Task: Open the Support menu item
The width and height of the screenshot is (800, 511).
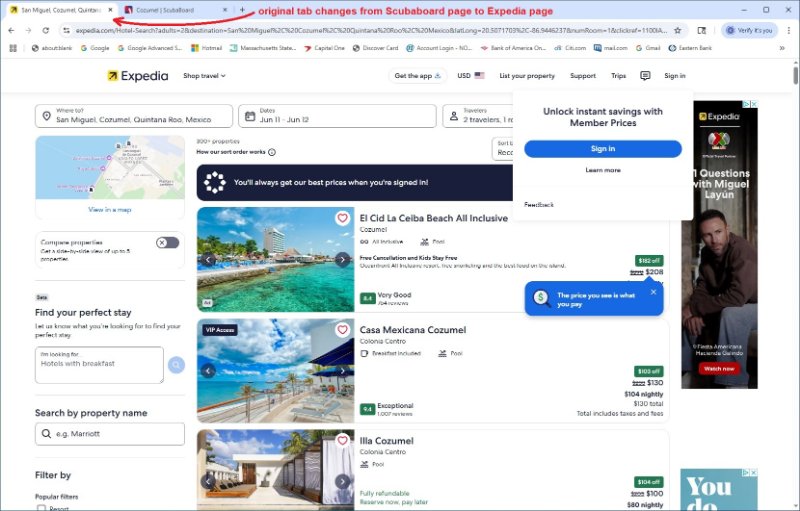Action: click(x=583, y=75)
